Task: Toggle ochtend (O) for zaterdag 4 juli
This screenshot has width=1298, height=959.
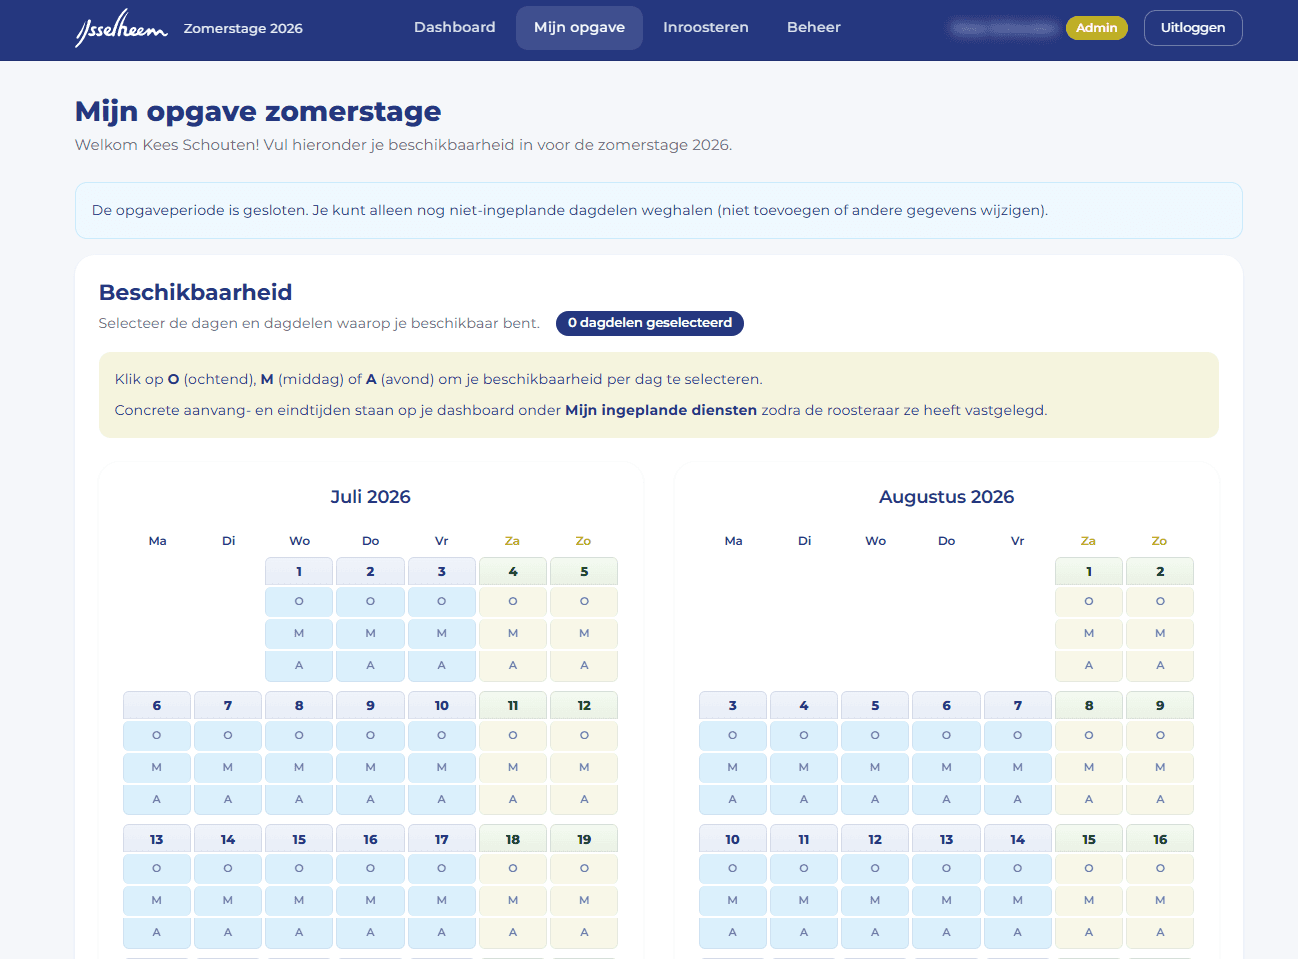Action: [513, 601]
